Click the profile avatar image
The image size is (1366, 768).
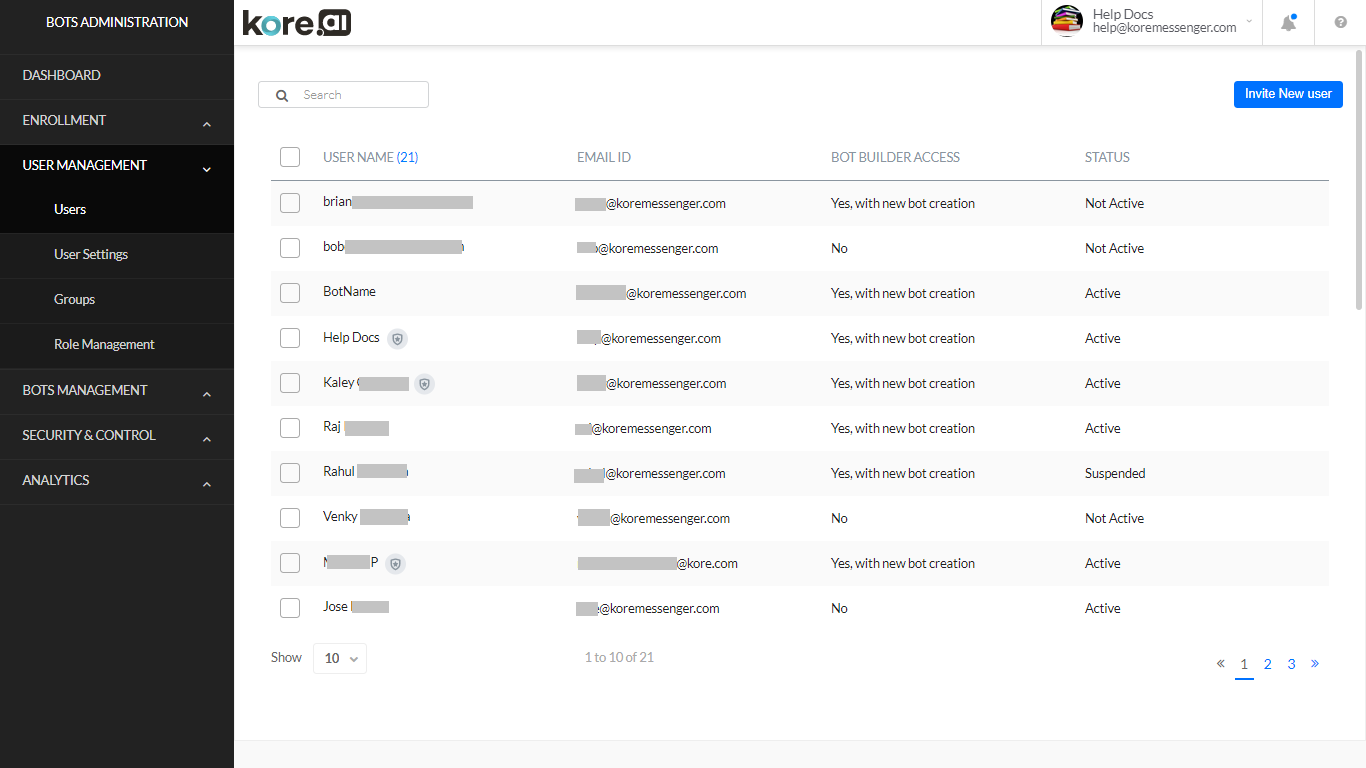(1066, 21)
